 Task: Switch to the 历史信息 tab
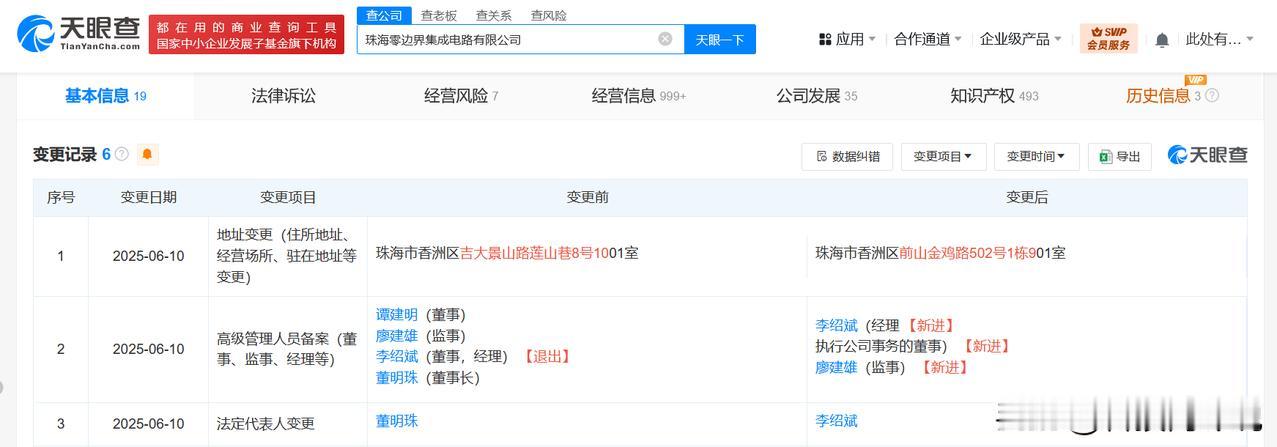[x=1158, y=96]
